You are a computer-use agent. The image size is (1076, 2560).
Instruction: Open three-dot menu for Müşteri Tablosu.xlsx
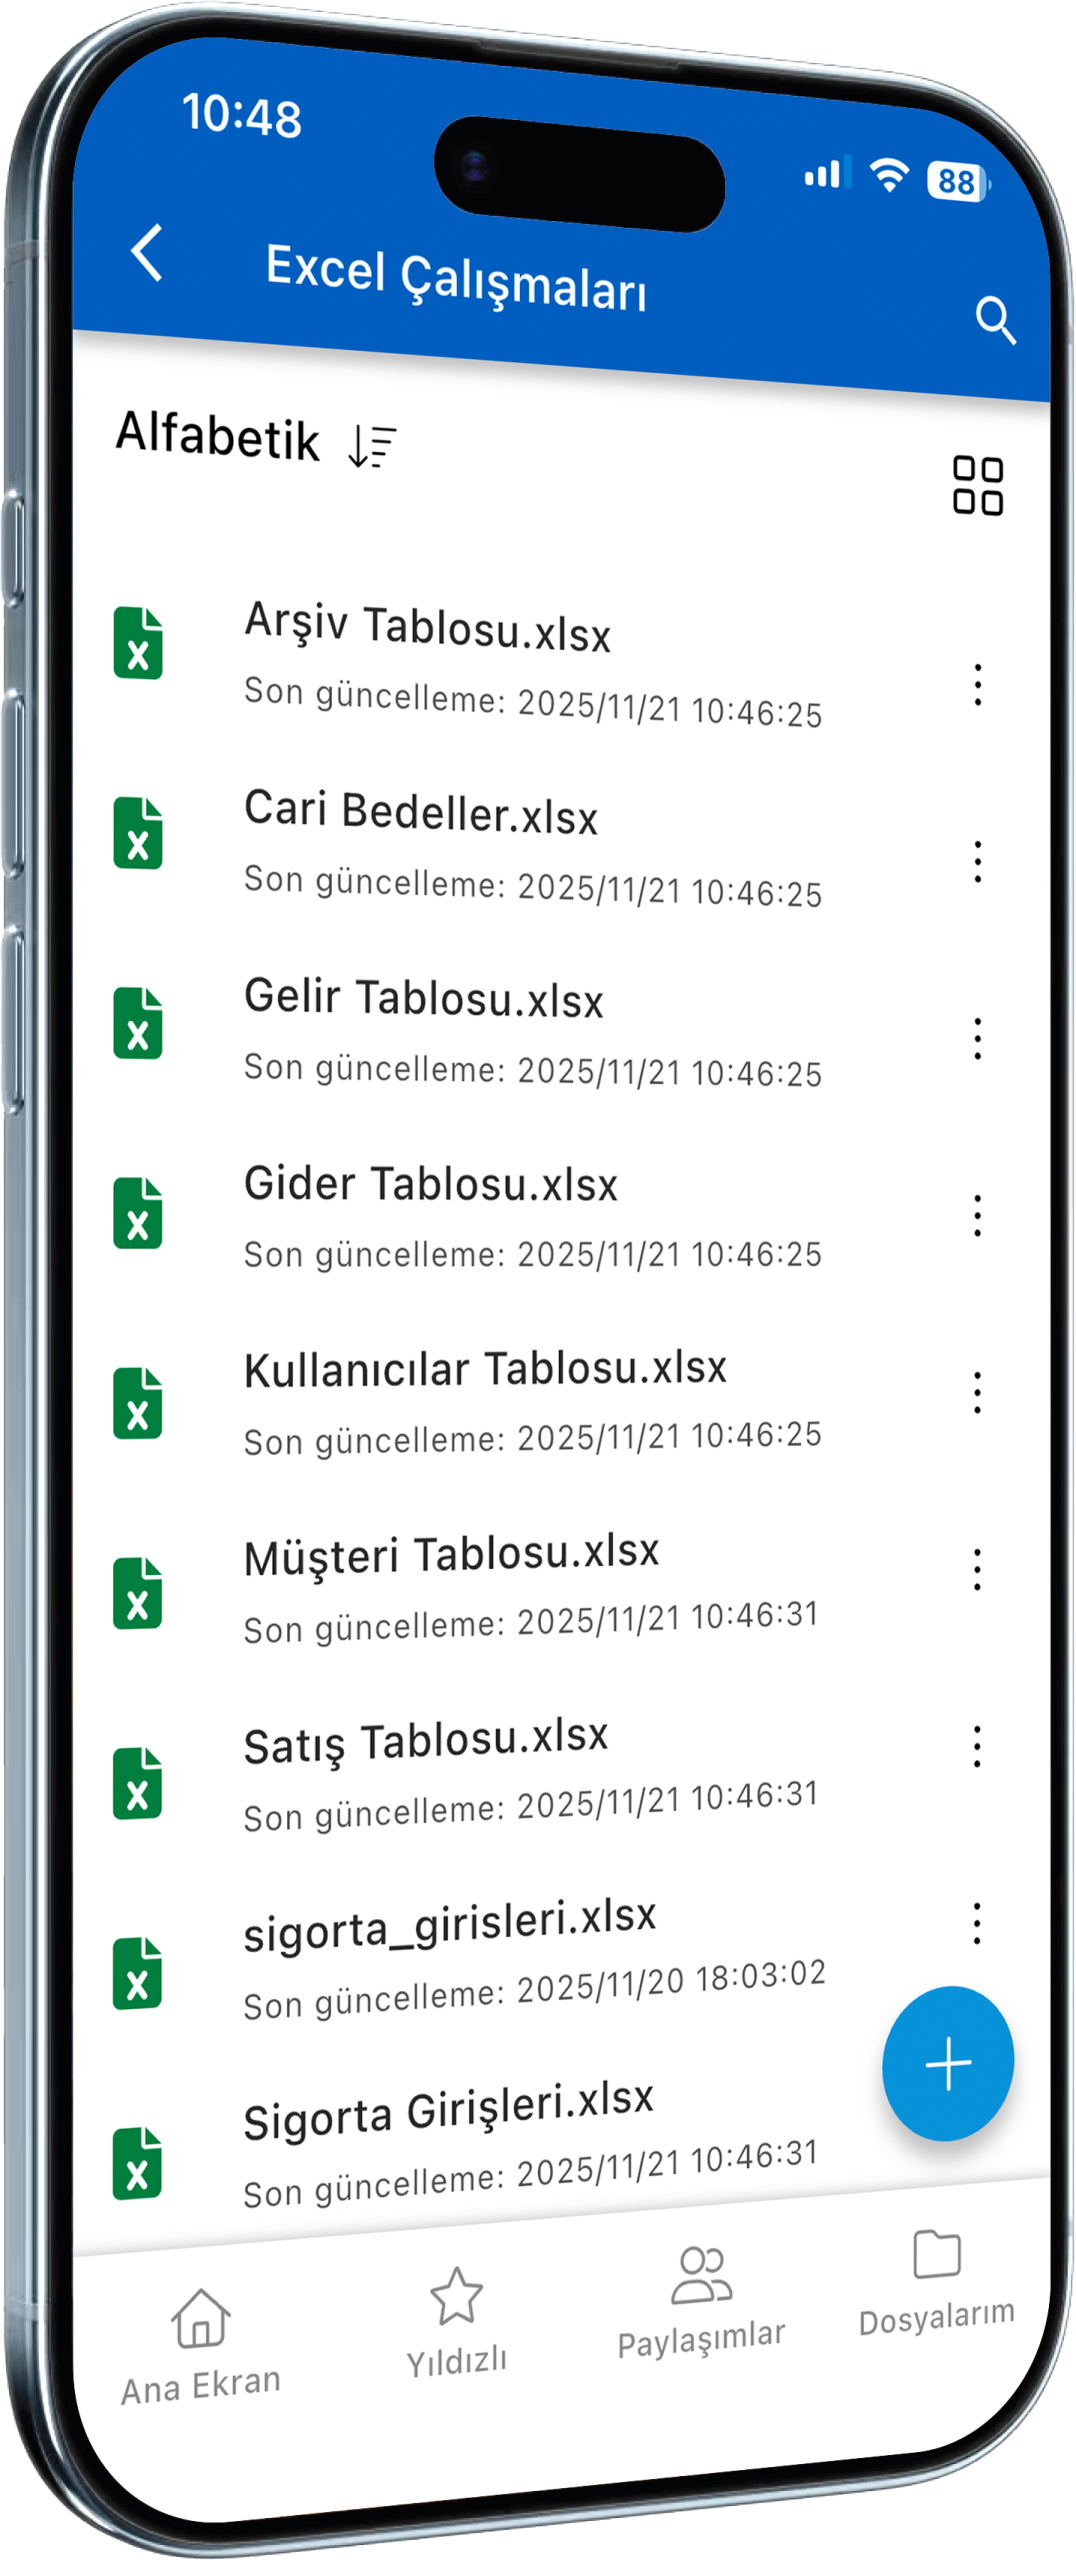(x=977, y=1569)
